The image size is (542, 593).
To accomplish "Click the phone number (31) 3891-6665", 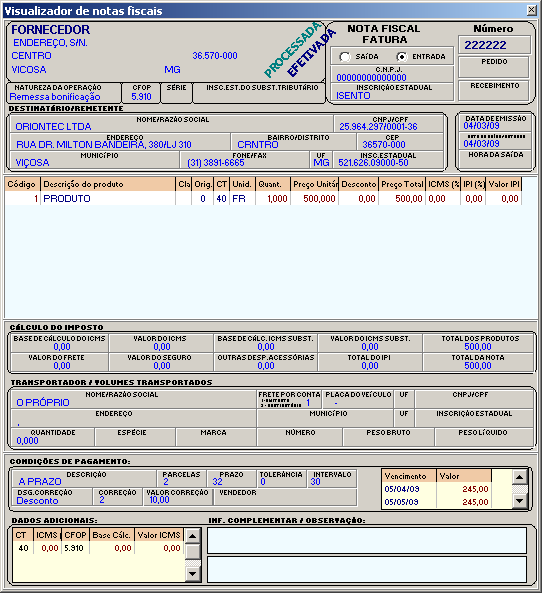I will click(x=216, y=163).
